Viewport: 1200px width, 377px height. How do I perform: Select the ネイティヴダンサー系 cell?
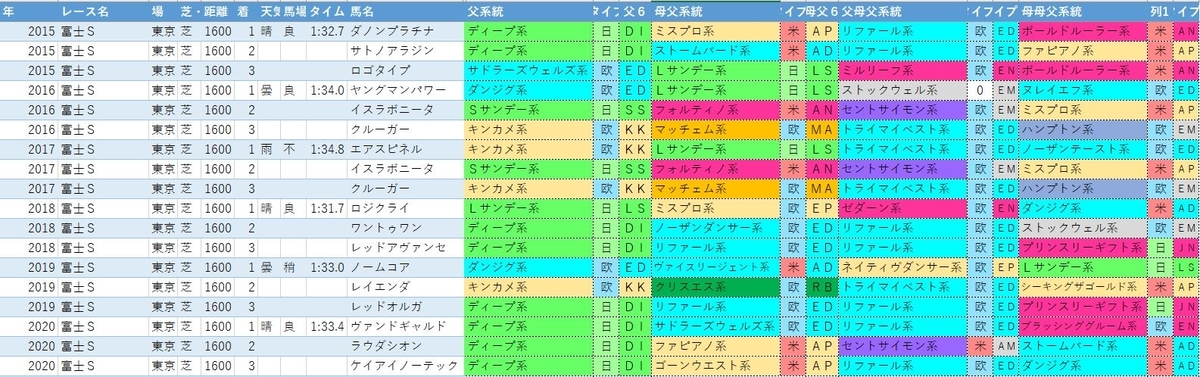click(x=903, y=266)
